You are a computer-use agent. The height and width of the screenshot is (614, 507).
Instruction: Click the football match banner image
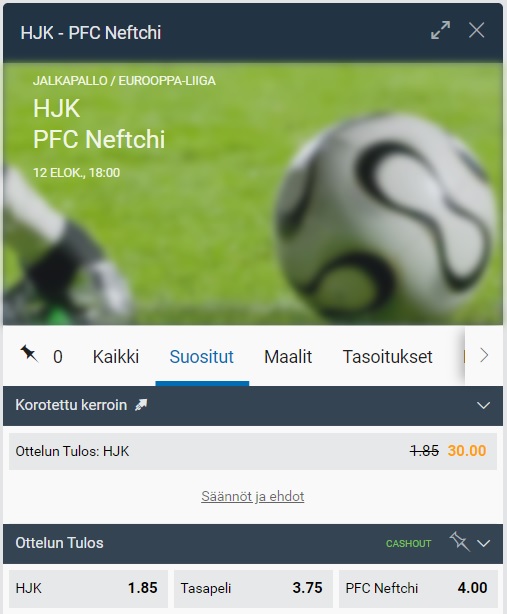(x=253, y=194)
